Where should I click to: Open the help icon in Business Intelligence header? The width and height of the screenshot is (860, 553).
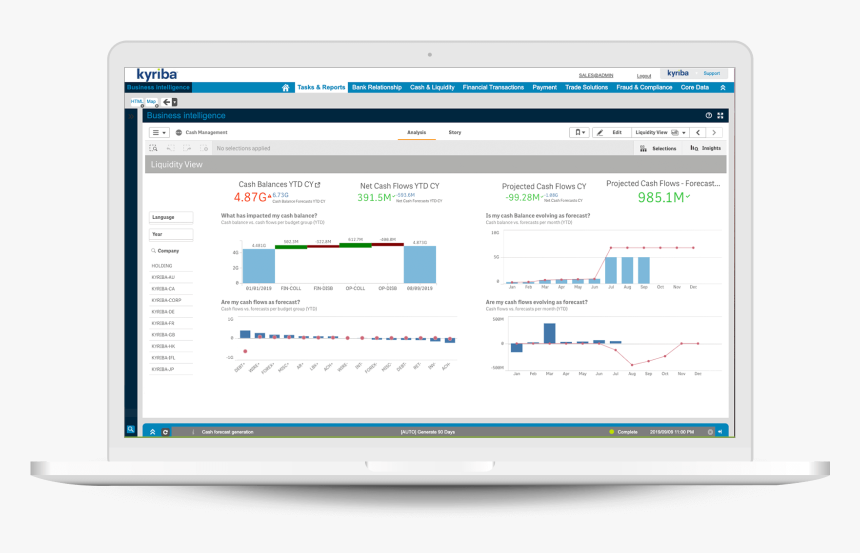(x=709, y=116)
